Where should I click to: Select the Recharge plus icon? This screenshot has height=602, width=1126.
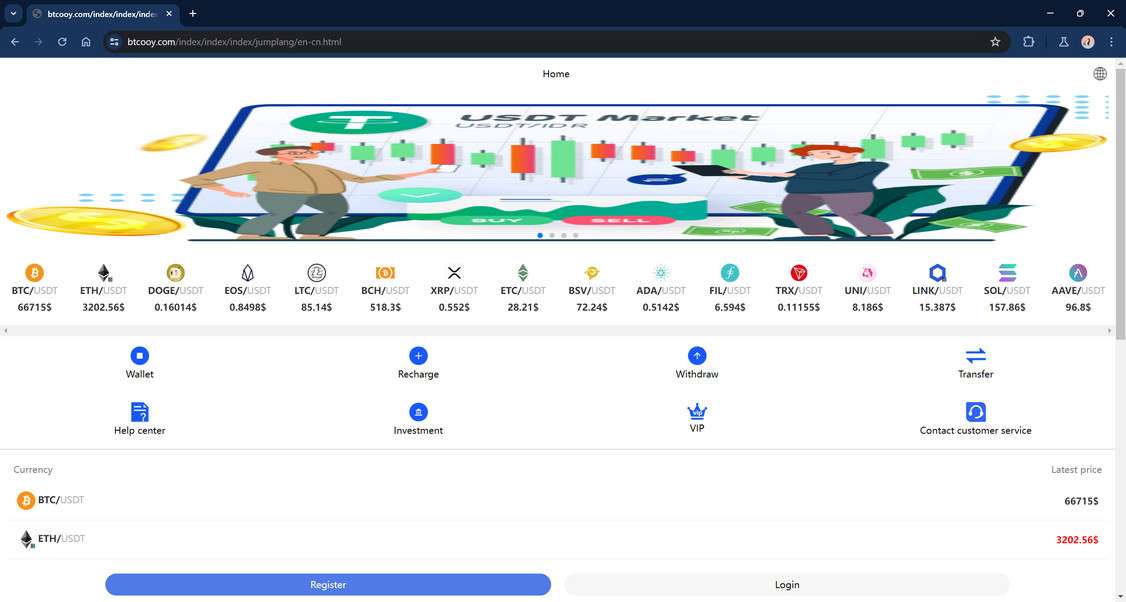418,356
